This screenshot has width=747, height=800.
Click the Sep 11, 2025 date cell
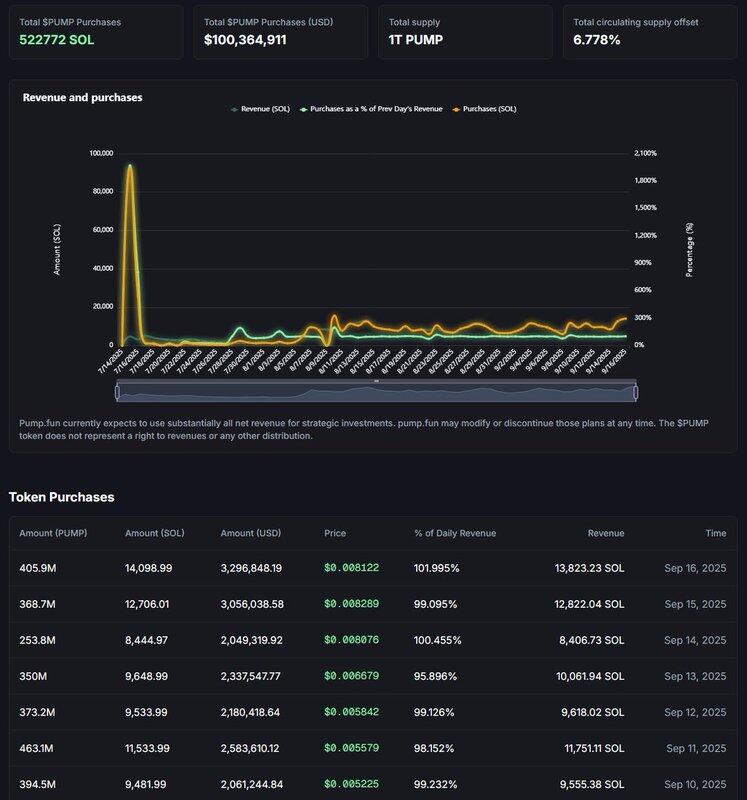(x=696, y=748)
